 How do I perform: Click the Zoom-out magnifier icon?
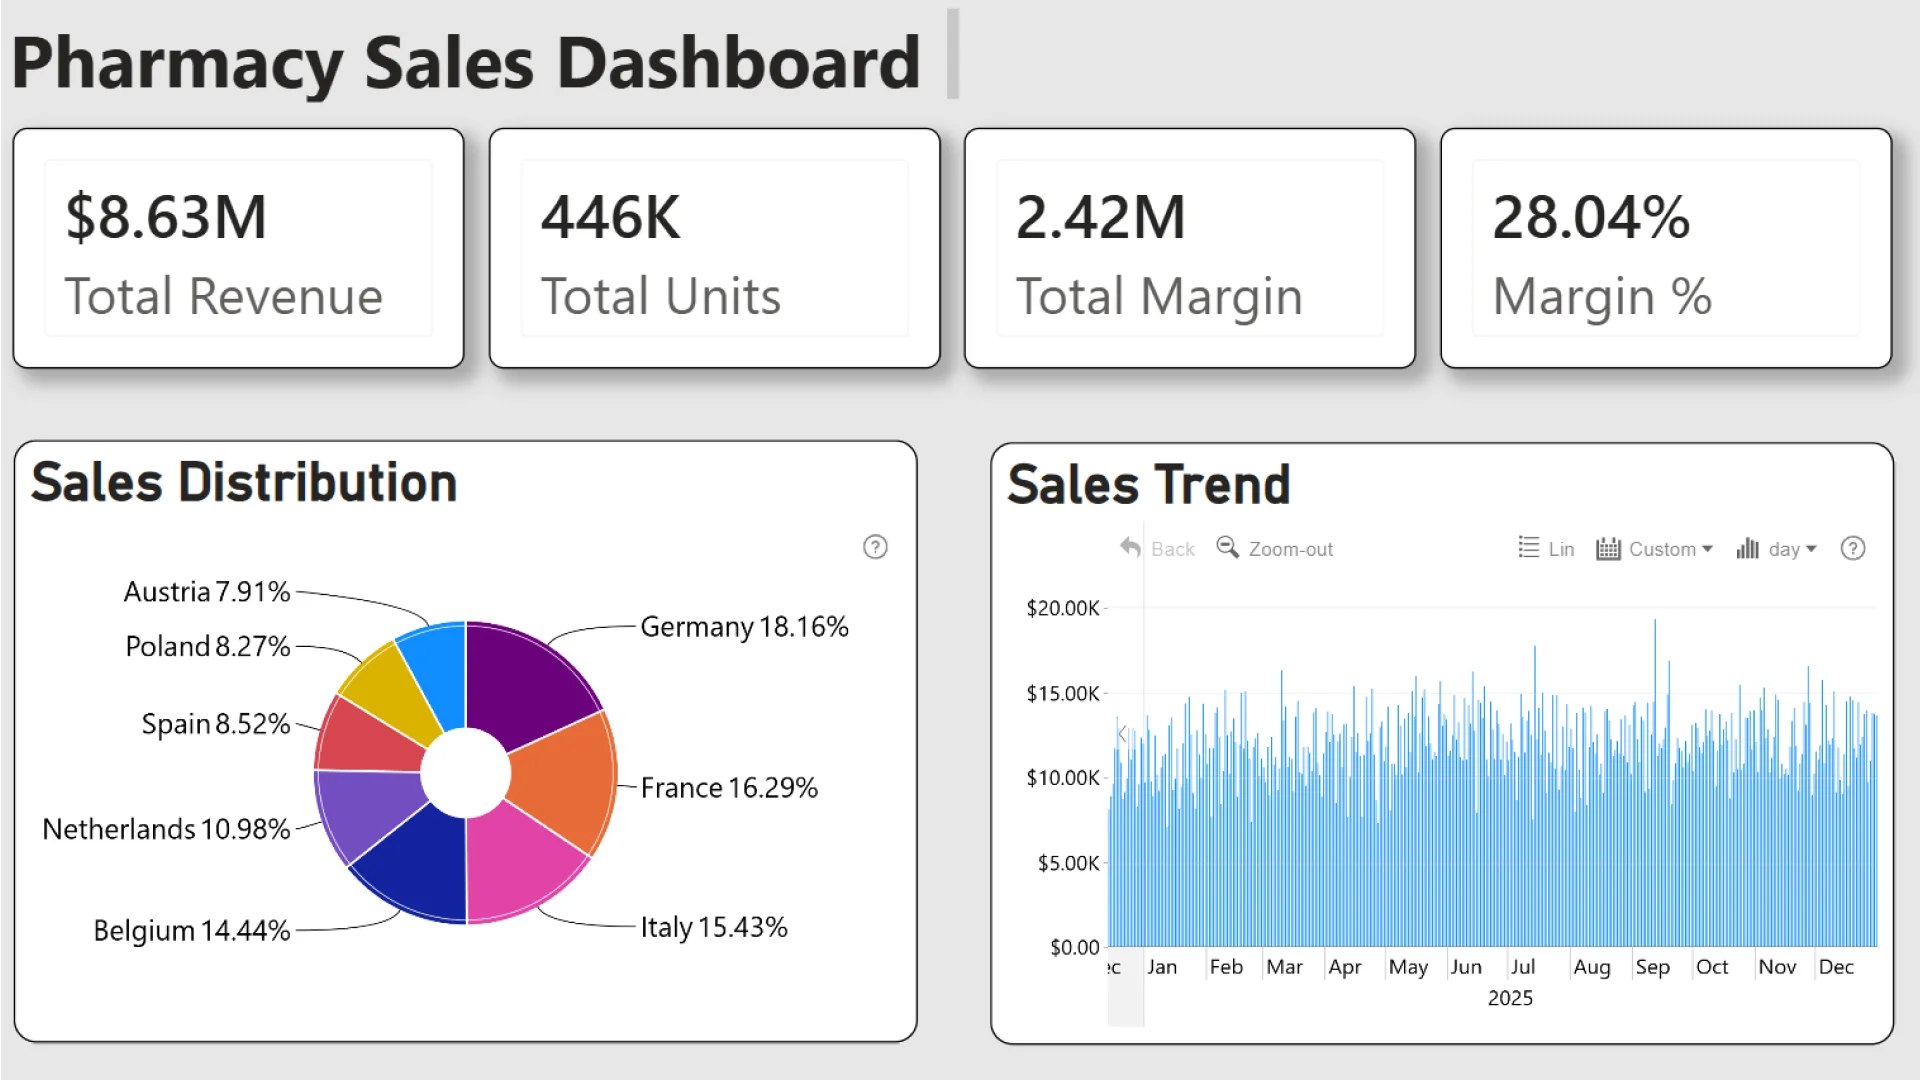pos(1226,547)
